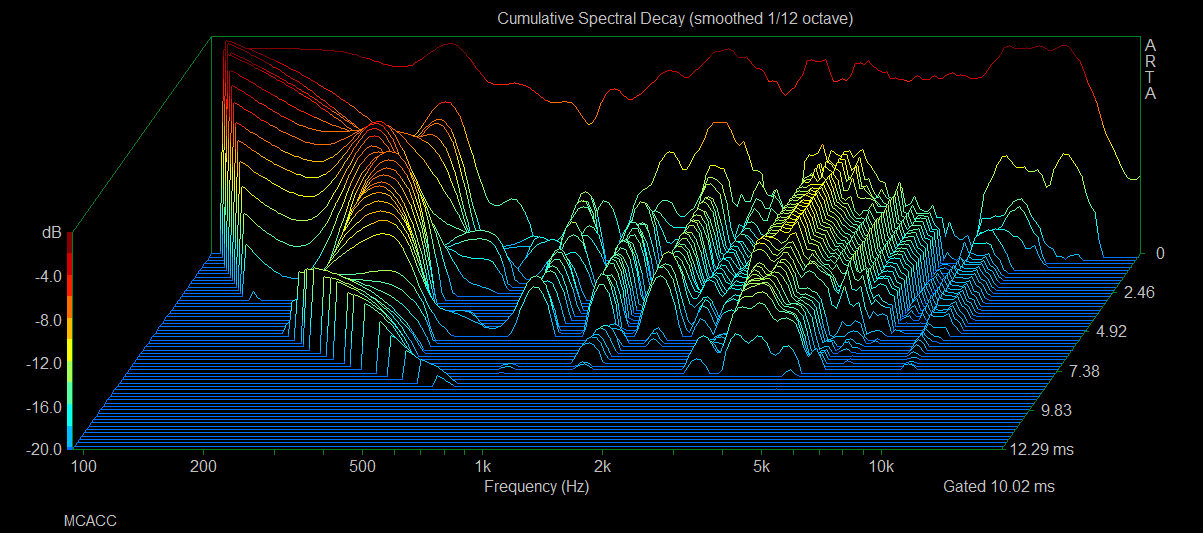Click the '12.29 ms' time axis label
The width and height of the screenshot is (1203, 533).
tap(1044, 450)
